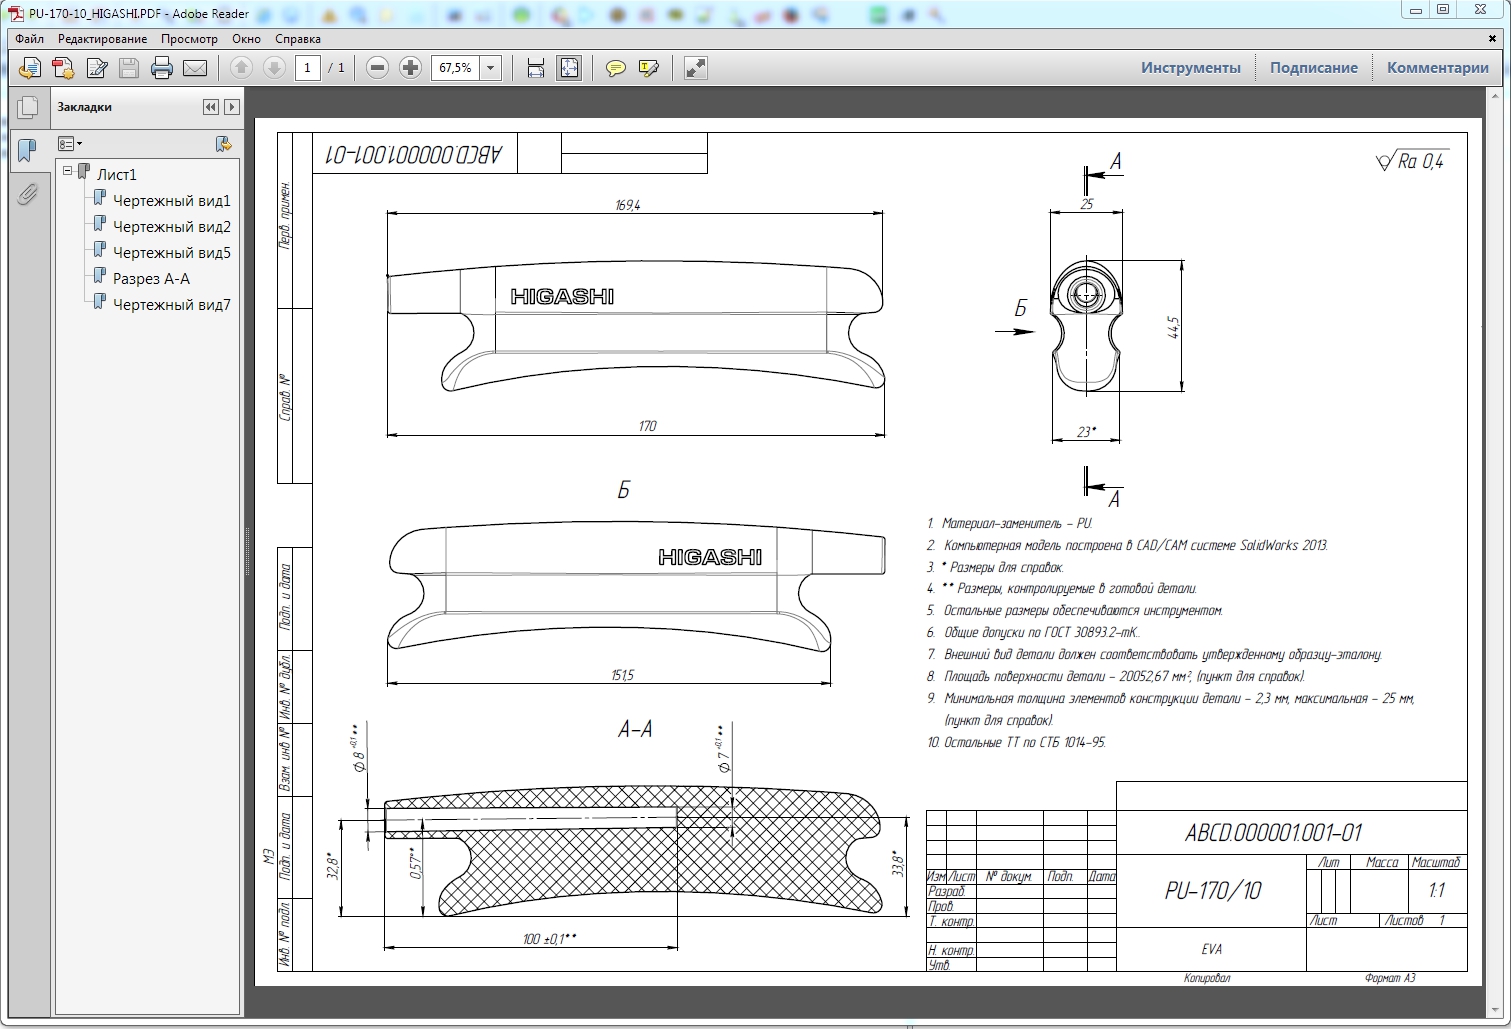This screenshot has height=1029, width=1511.
Task: Open the Attachments panel
Action: pos(27,195)
